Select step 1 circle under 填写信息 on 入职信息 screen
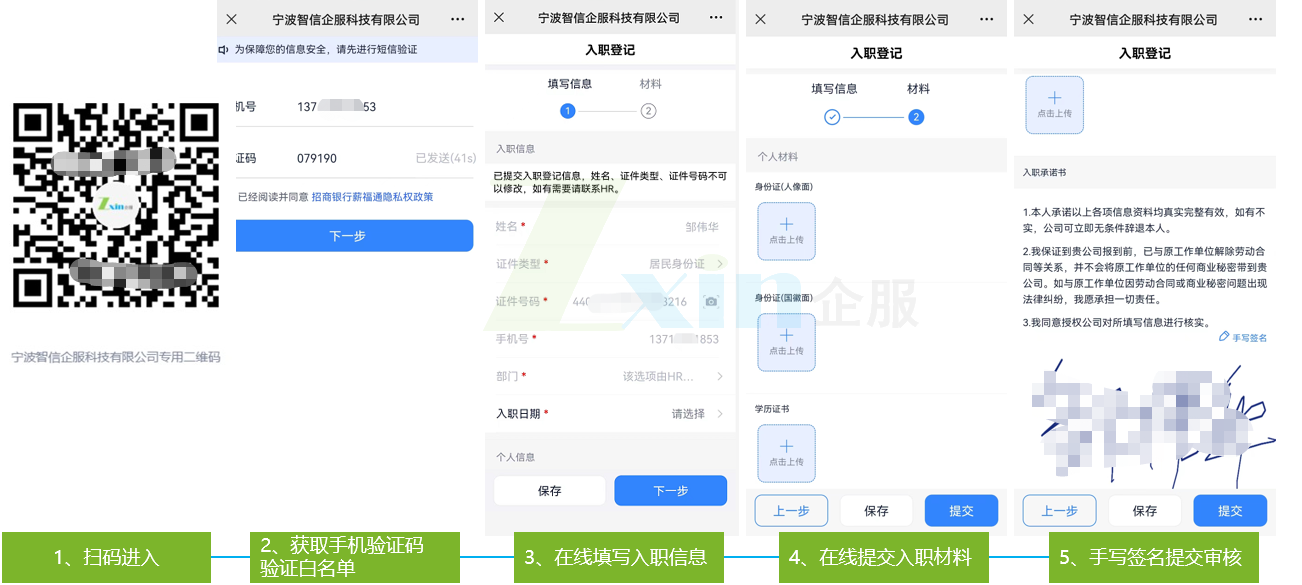The height and width of the screenshot is (585, 1302). tap(568, 111)
